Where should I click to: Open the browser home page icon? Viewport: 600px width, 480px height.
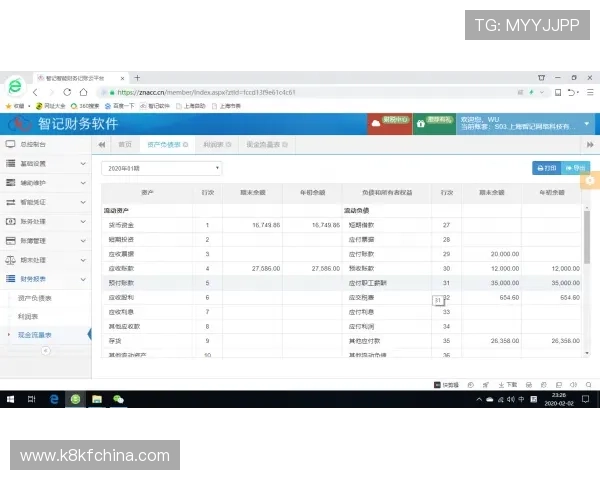tap(83, 92)
